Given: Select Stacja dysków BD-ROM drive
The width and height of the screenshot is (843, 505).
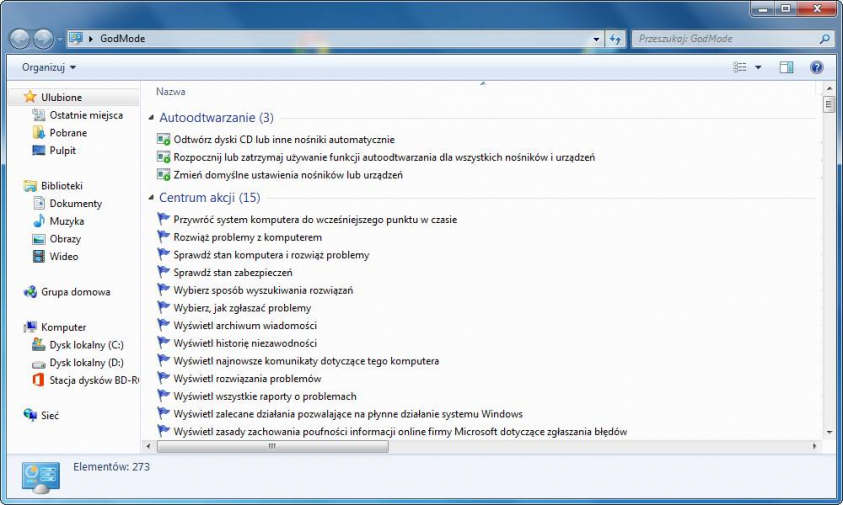Looking at the screenshot, I should pos(93,380).
